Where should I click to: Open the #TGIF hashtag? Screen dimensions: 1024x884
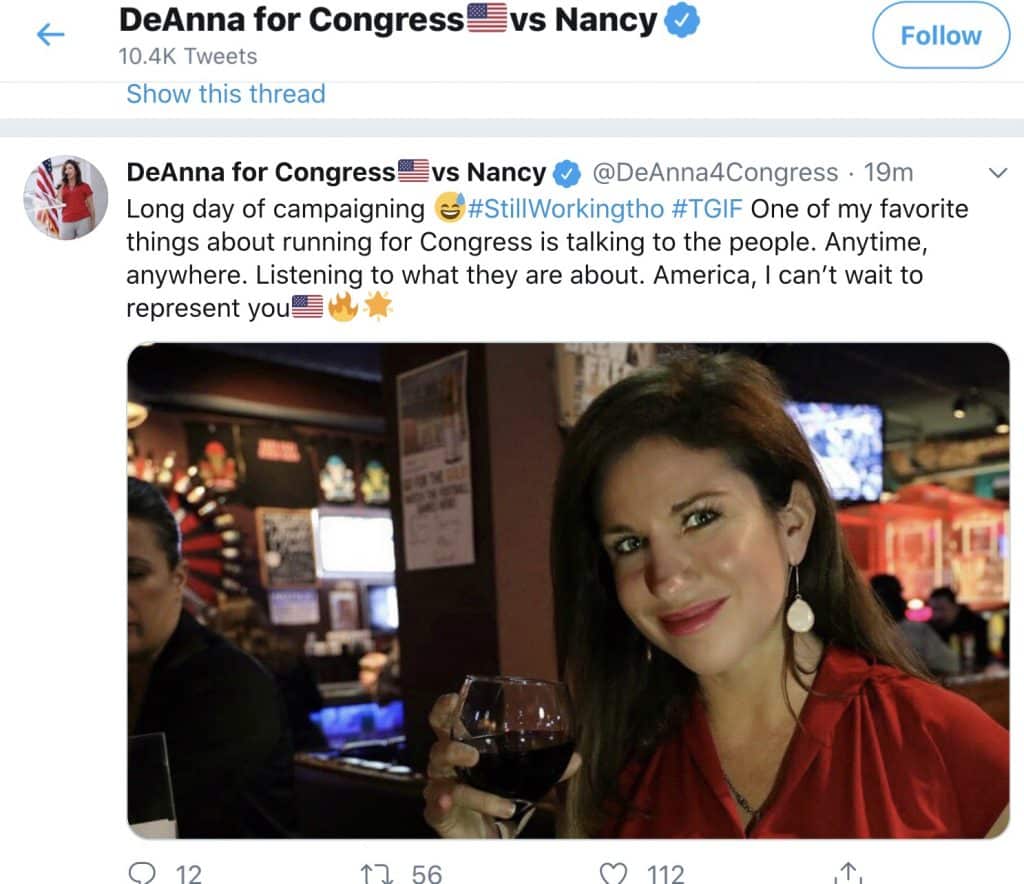click(x=707, y=209)
